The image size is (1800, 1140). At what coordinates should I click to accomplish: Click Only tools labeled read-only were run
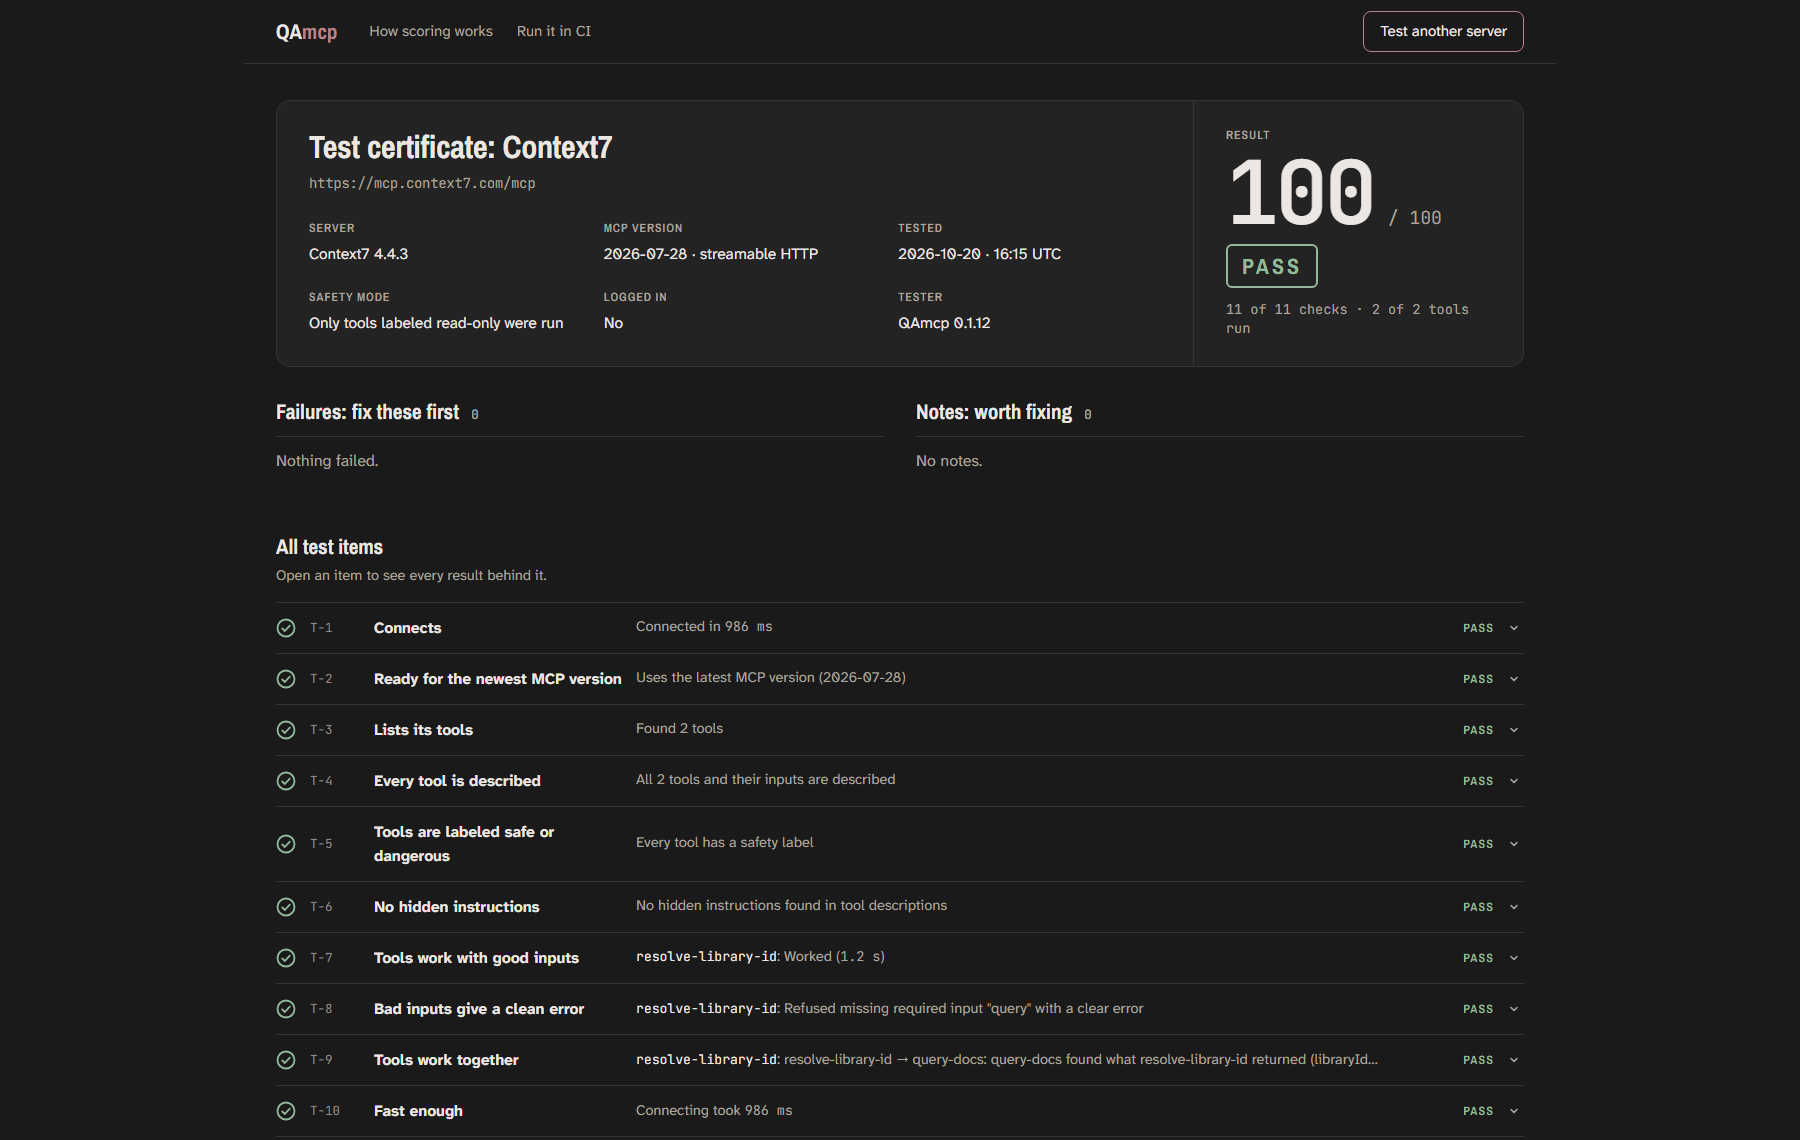point(436,323)
